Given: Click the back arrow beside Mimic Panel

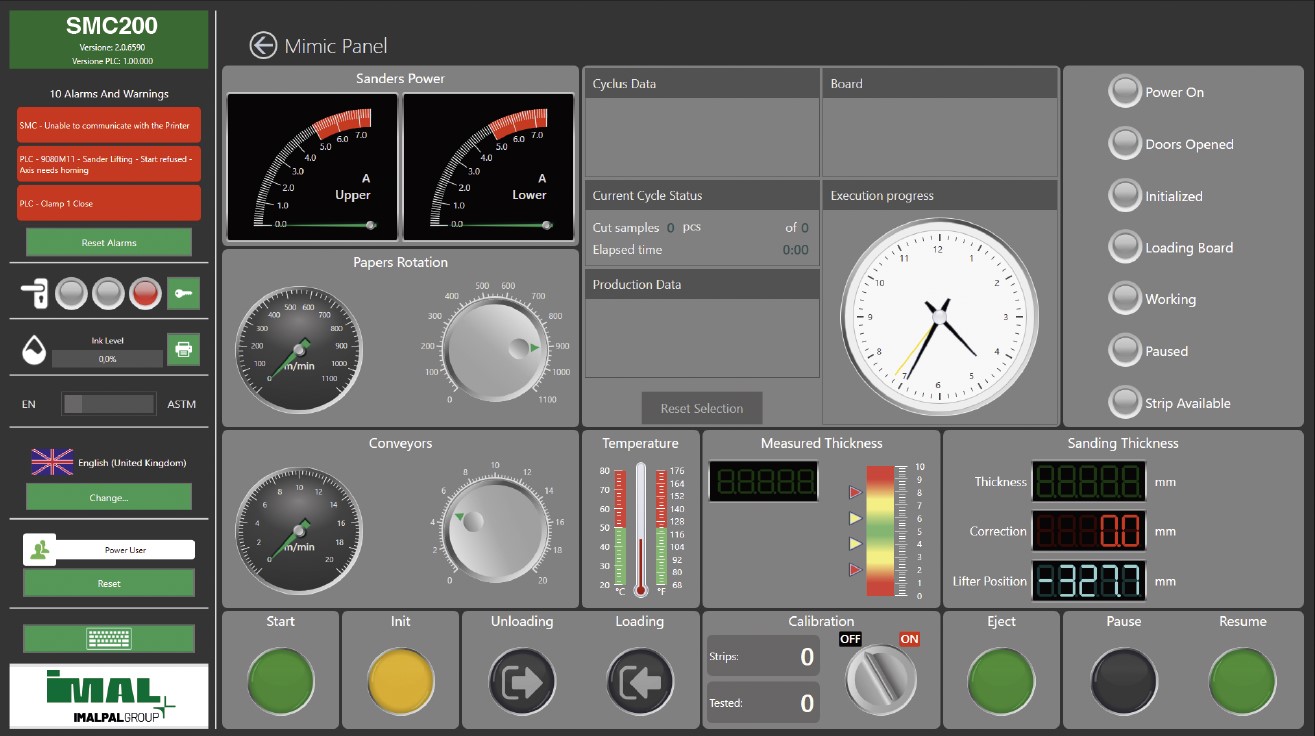Looking at the screenshot, I should pos(263,46).
